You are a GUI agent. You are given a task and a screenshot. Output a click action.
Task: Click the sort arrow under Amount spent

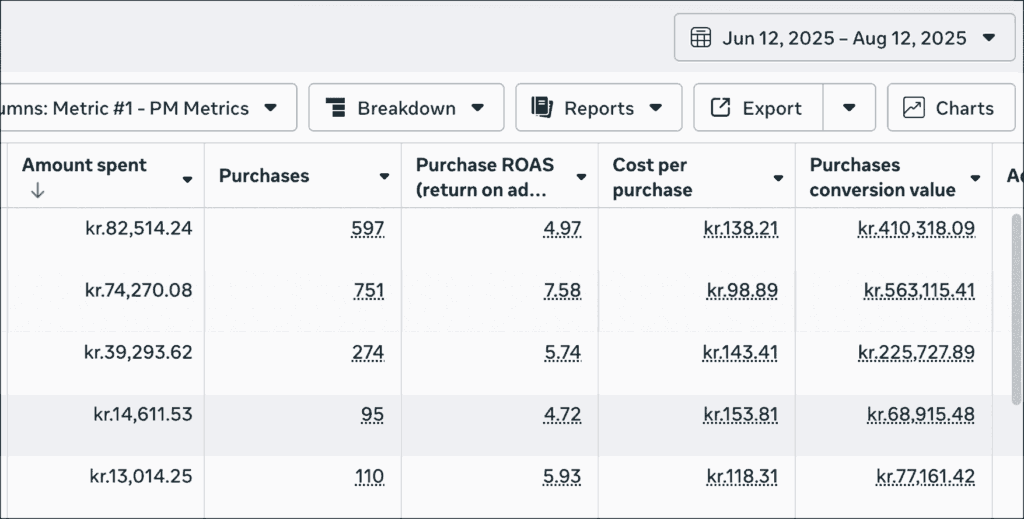[37, 190]
